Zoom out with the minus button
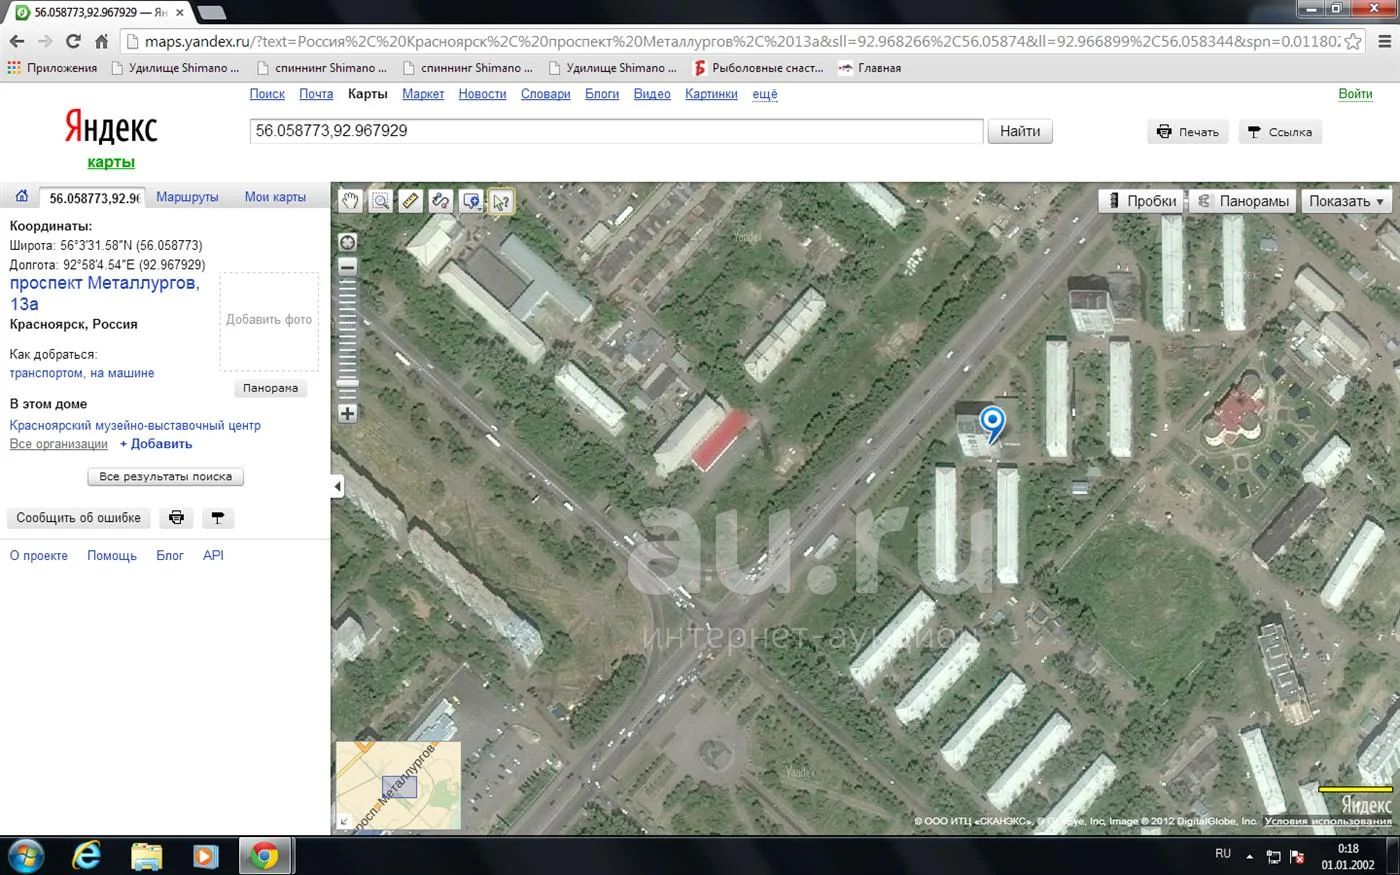The width and height of the screenshot is (1400, 875). point(347,267)
